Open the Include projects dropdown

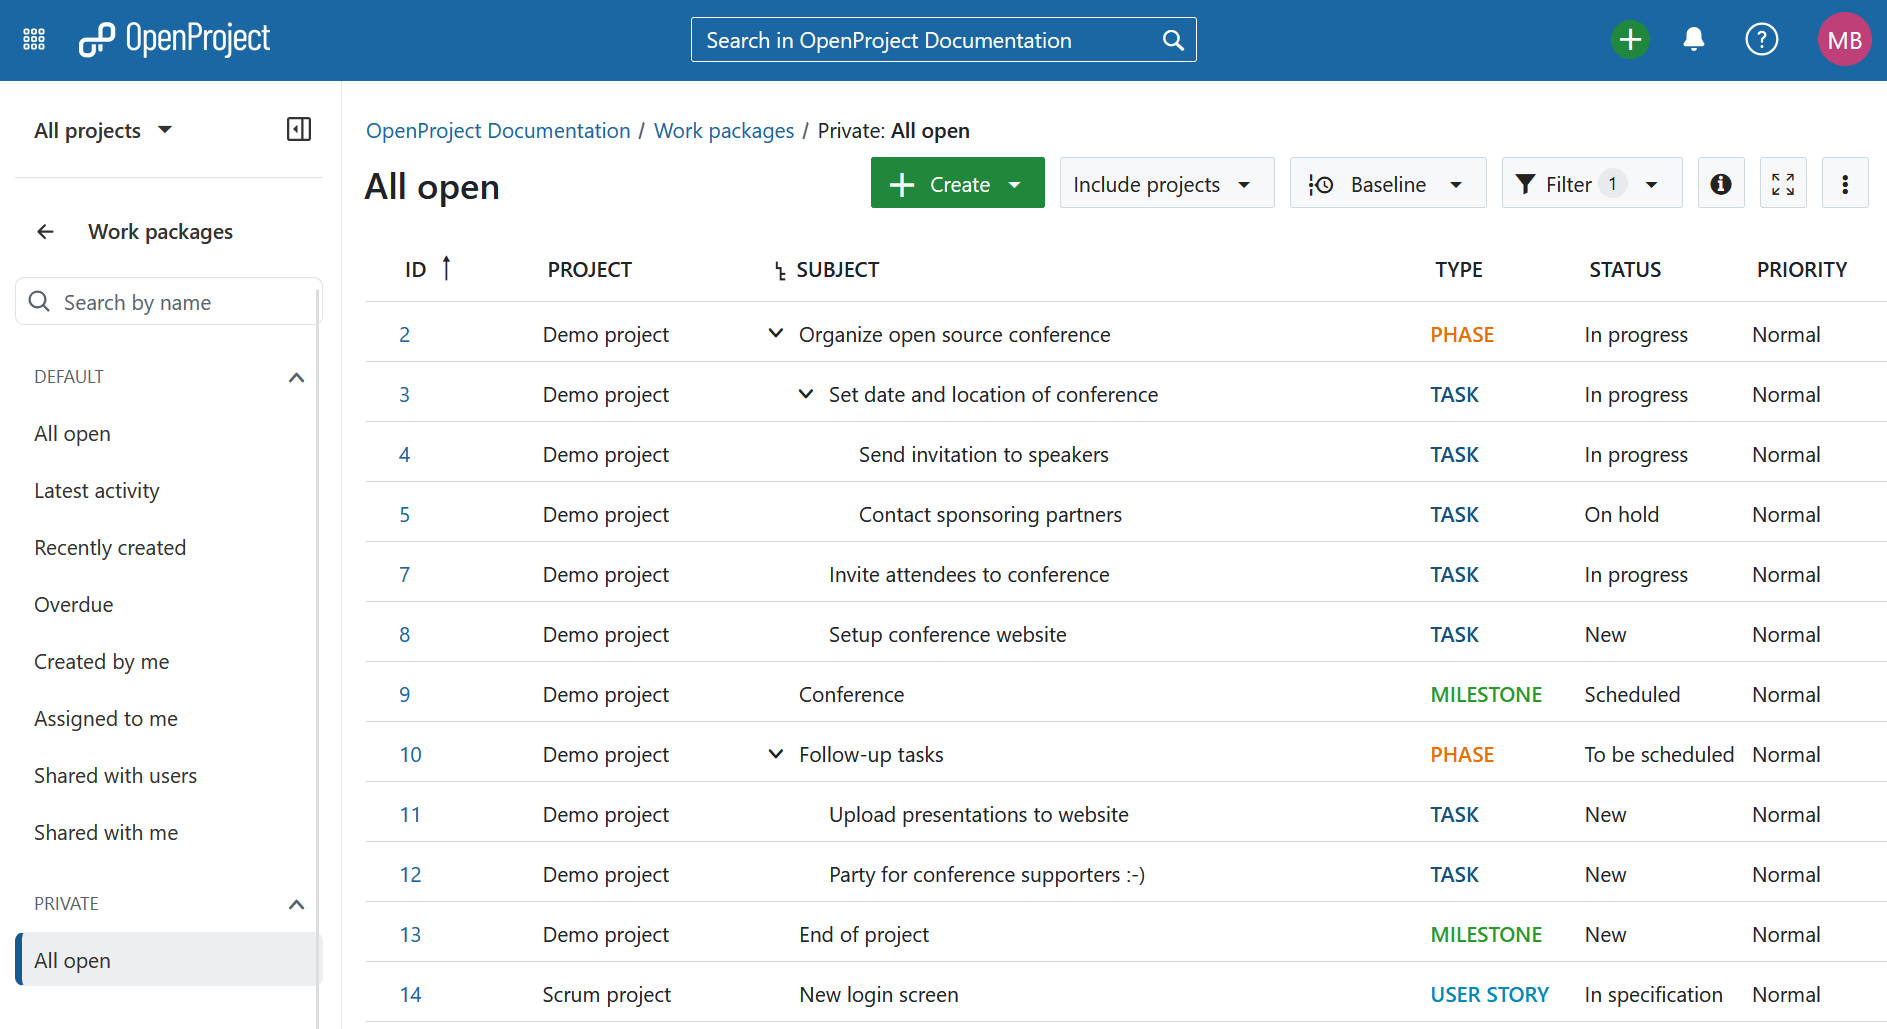[1167, 183]
